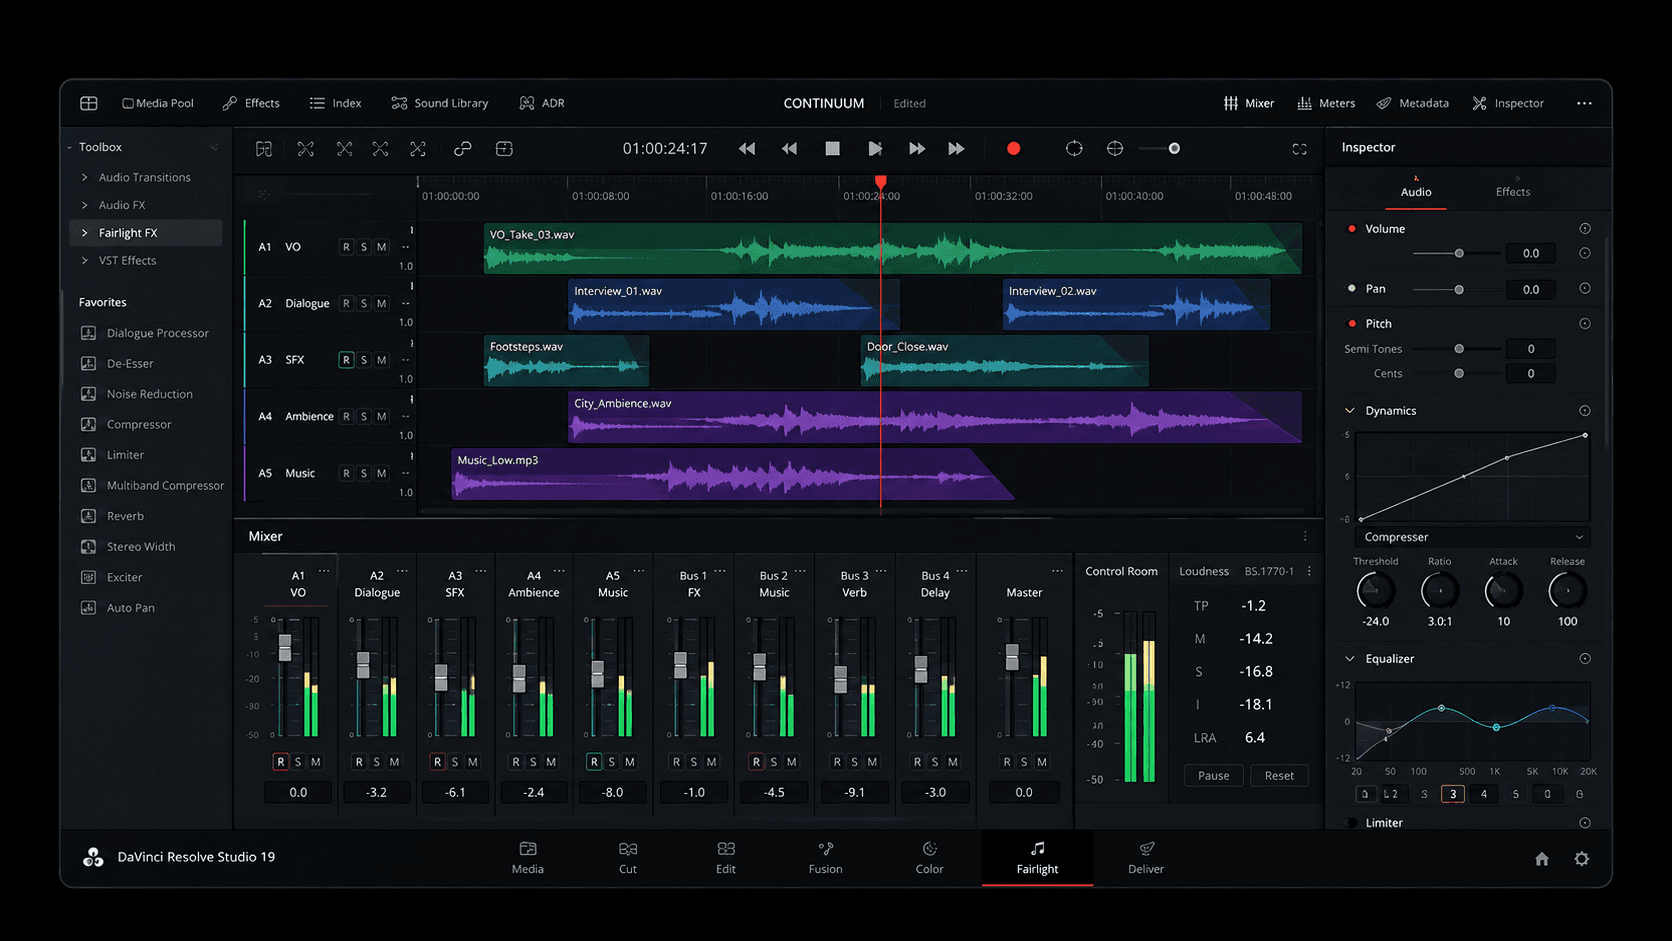1672x941 pixels.
Task: Solo the A2 Dialogue track in timeline
Action: 364,303
